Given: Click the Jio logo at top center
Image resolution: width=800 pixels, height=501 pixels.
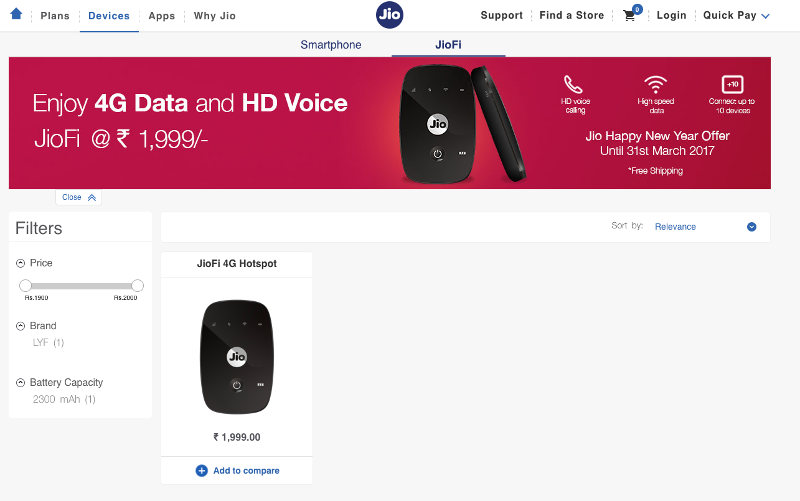Looking at the screenshot, I should pyautogui.click(x=389, y=15).
